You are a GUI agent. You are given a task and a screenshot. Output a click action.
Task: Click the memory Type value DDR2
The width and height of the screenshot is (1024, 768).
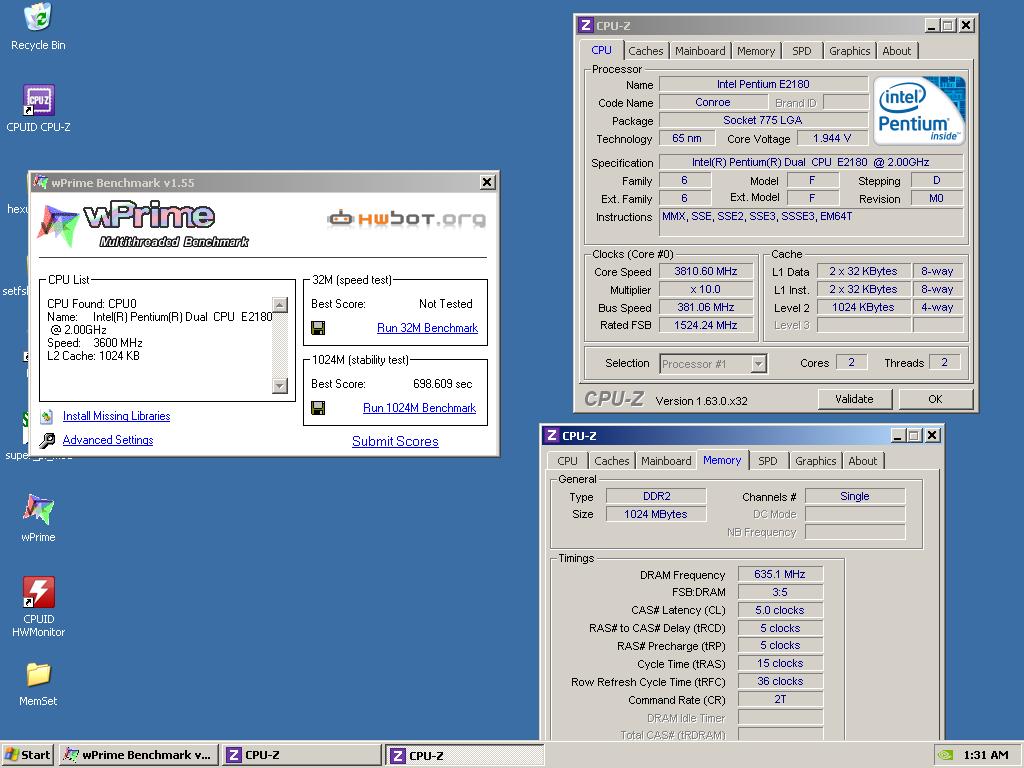(656, 496)
